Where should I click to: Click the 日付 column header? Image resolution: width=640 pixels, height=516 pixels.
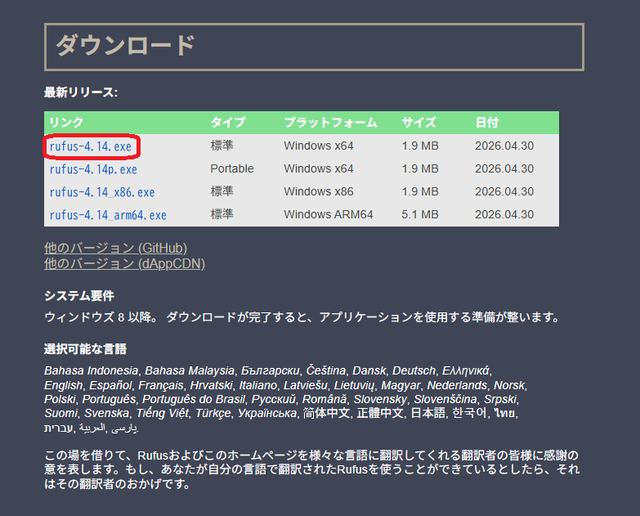pyautogui.click(x=487, y=122)
